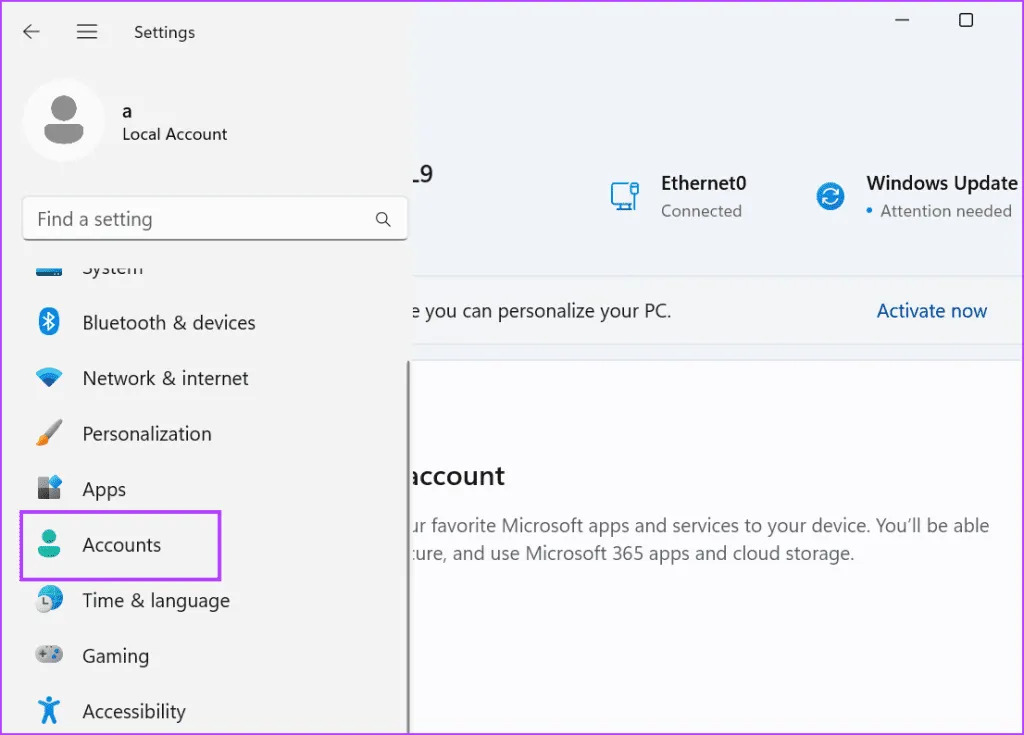The width and height of the screenshot is (1024, 735).
Task: Click the Ethernet0 monitor icon
Action: point(625,196)
